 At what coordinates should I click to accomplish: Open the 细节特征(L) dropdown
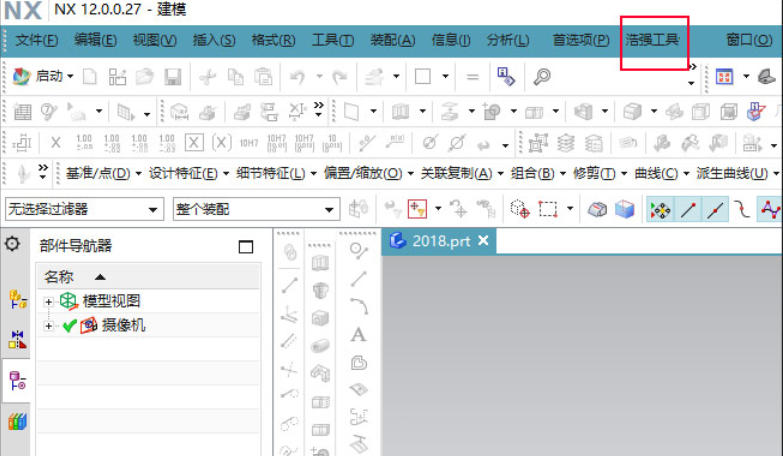(x=276, y=173)
